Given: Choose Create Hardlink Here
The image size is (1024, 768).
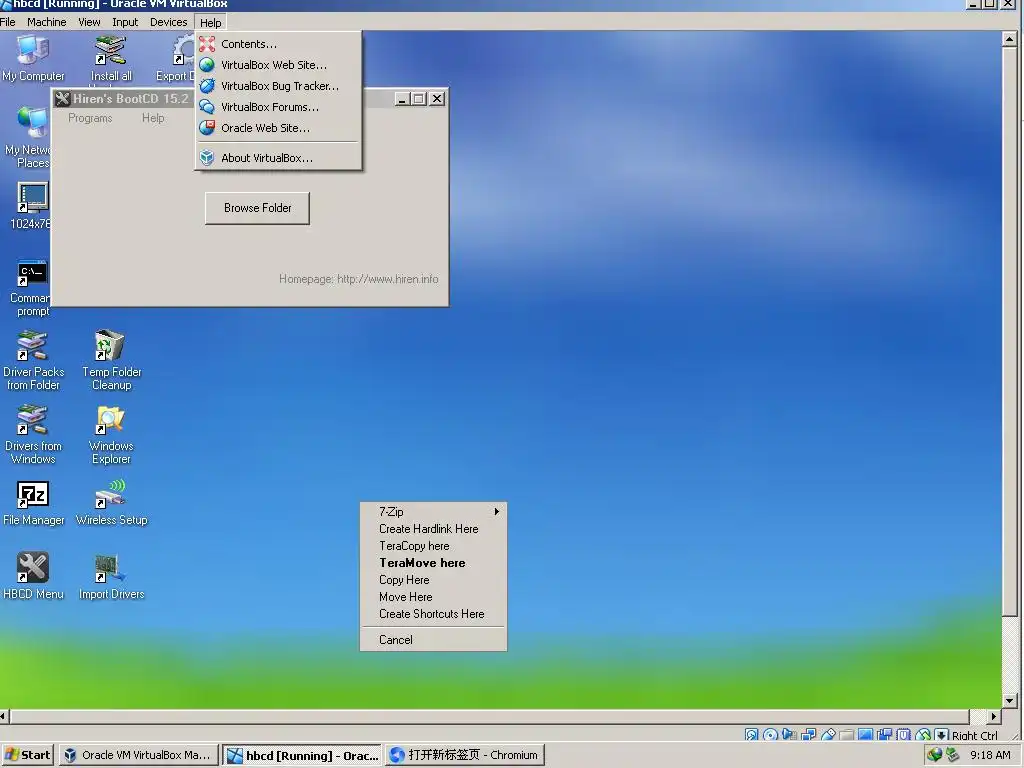Looking at the screenshot, I should coord(433,528).
